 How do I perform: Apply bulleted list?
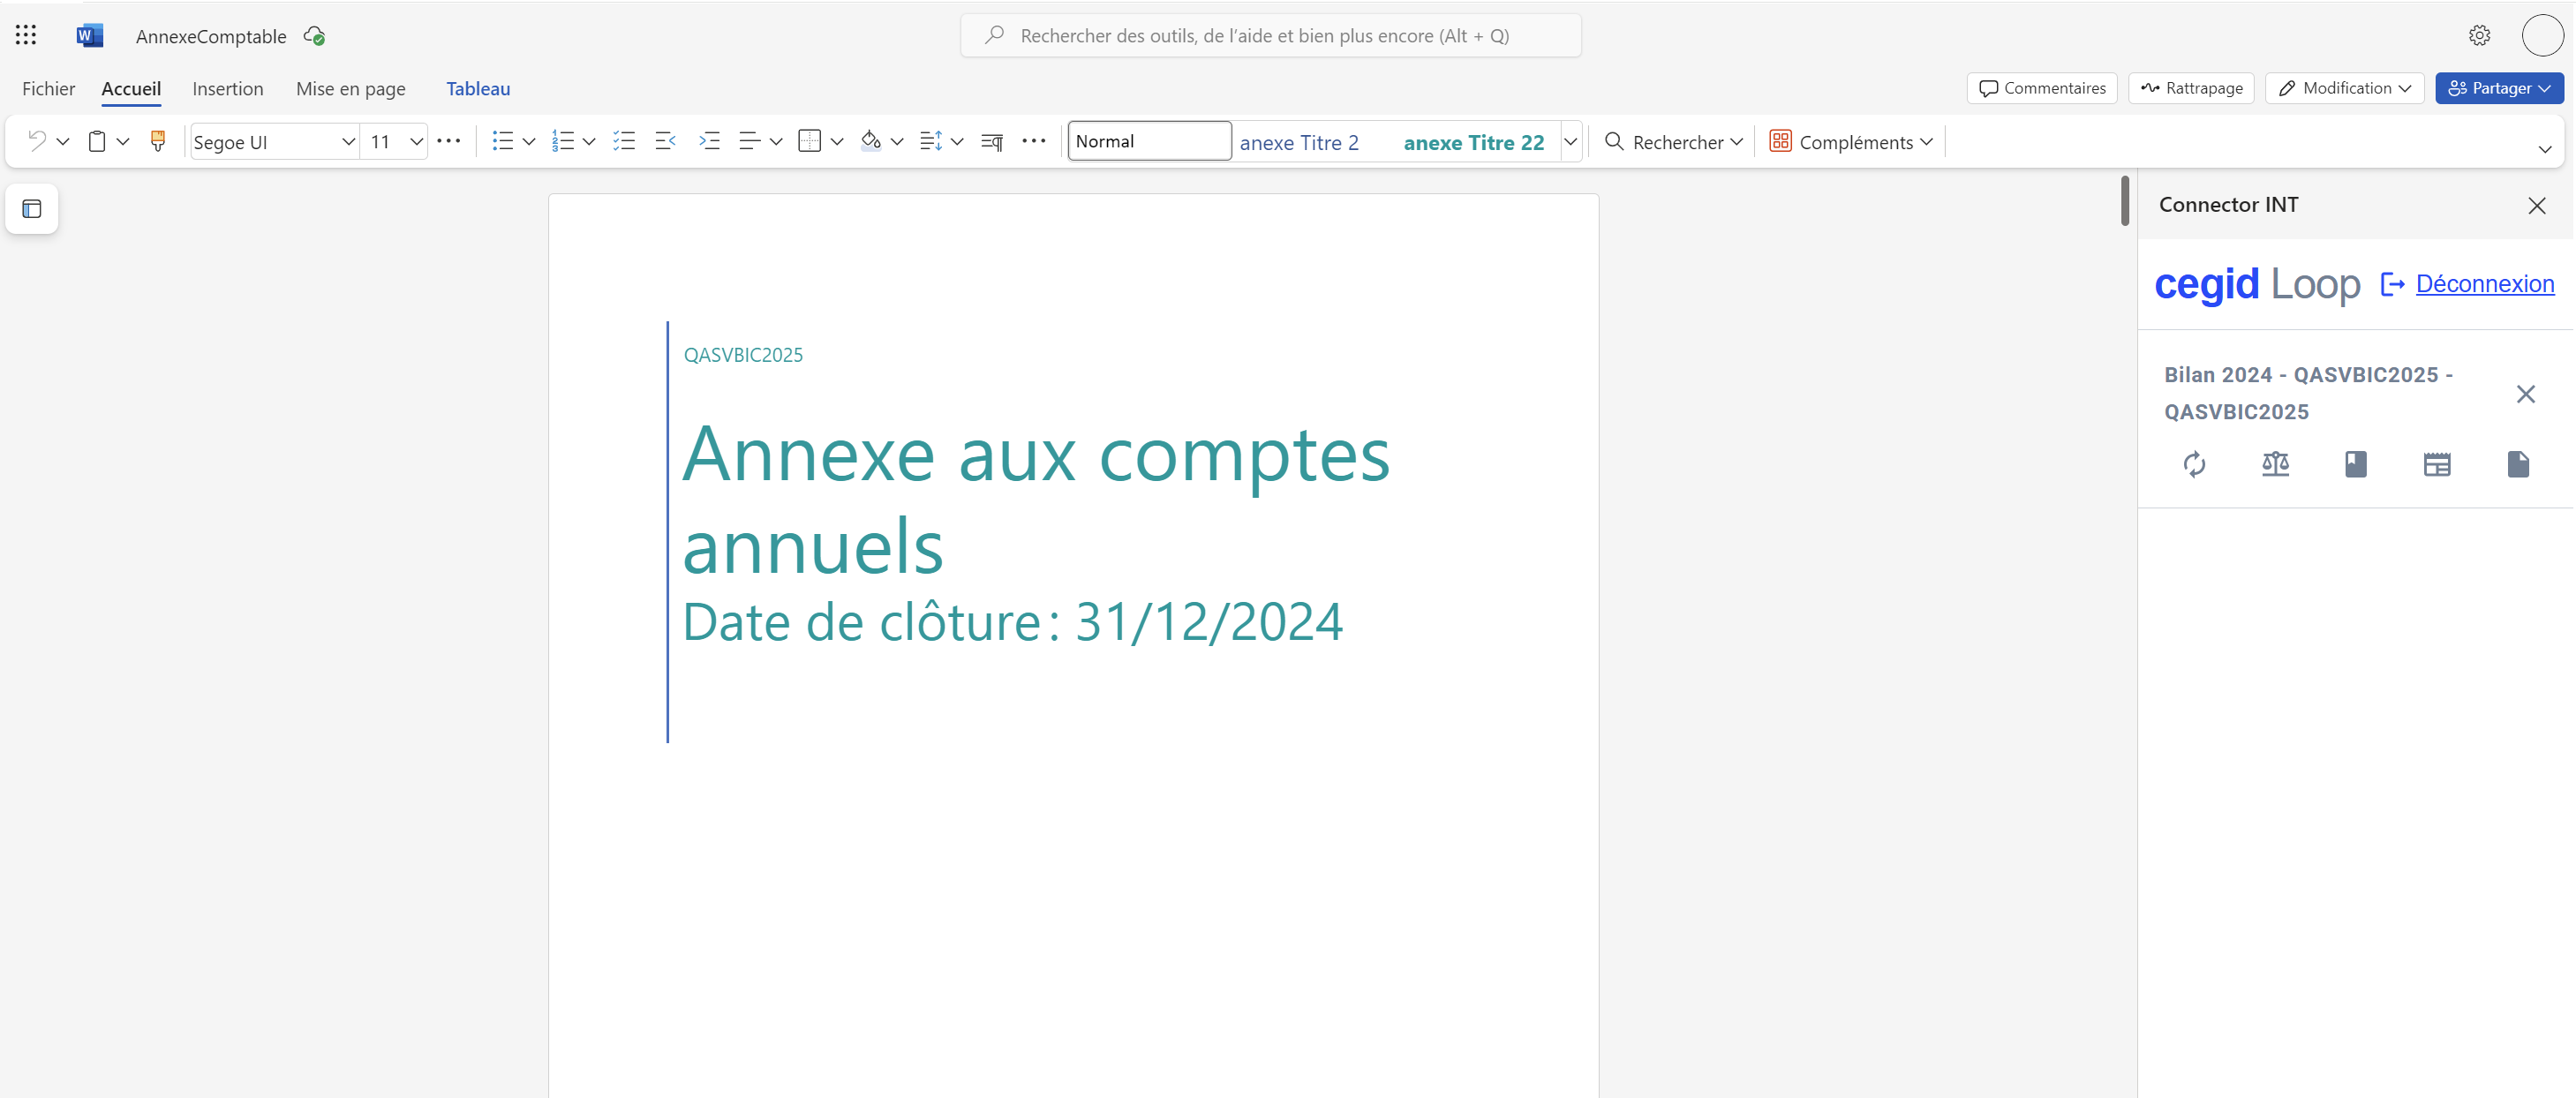pos(503,141)
